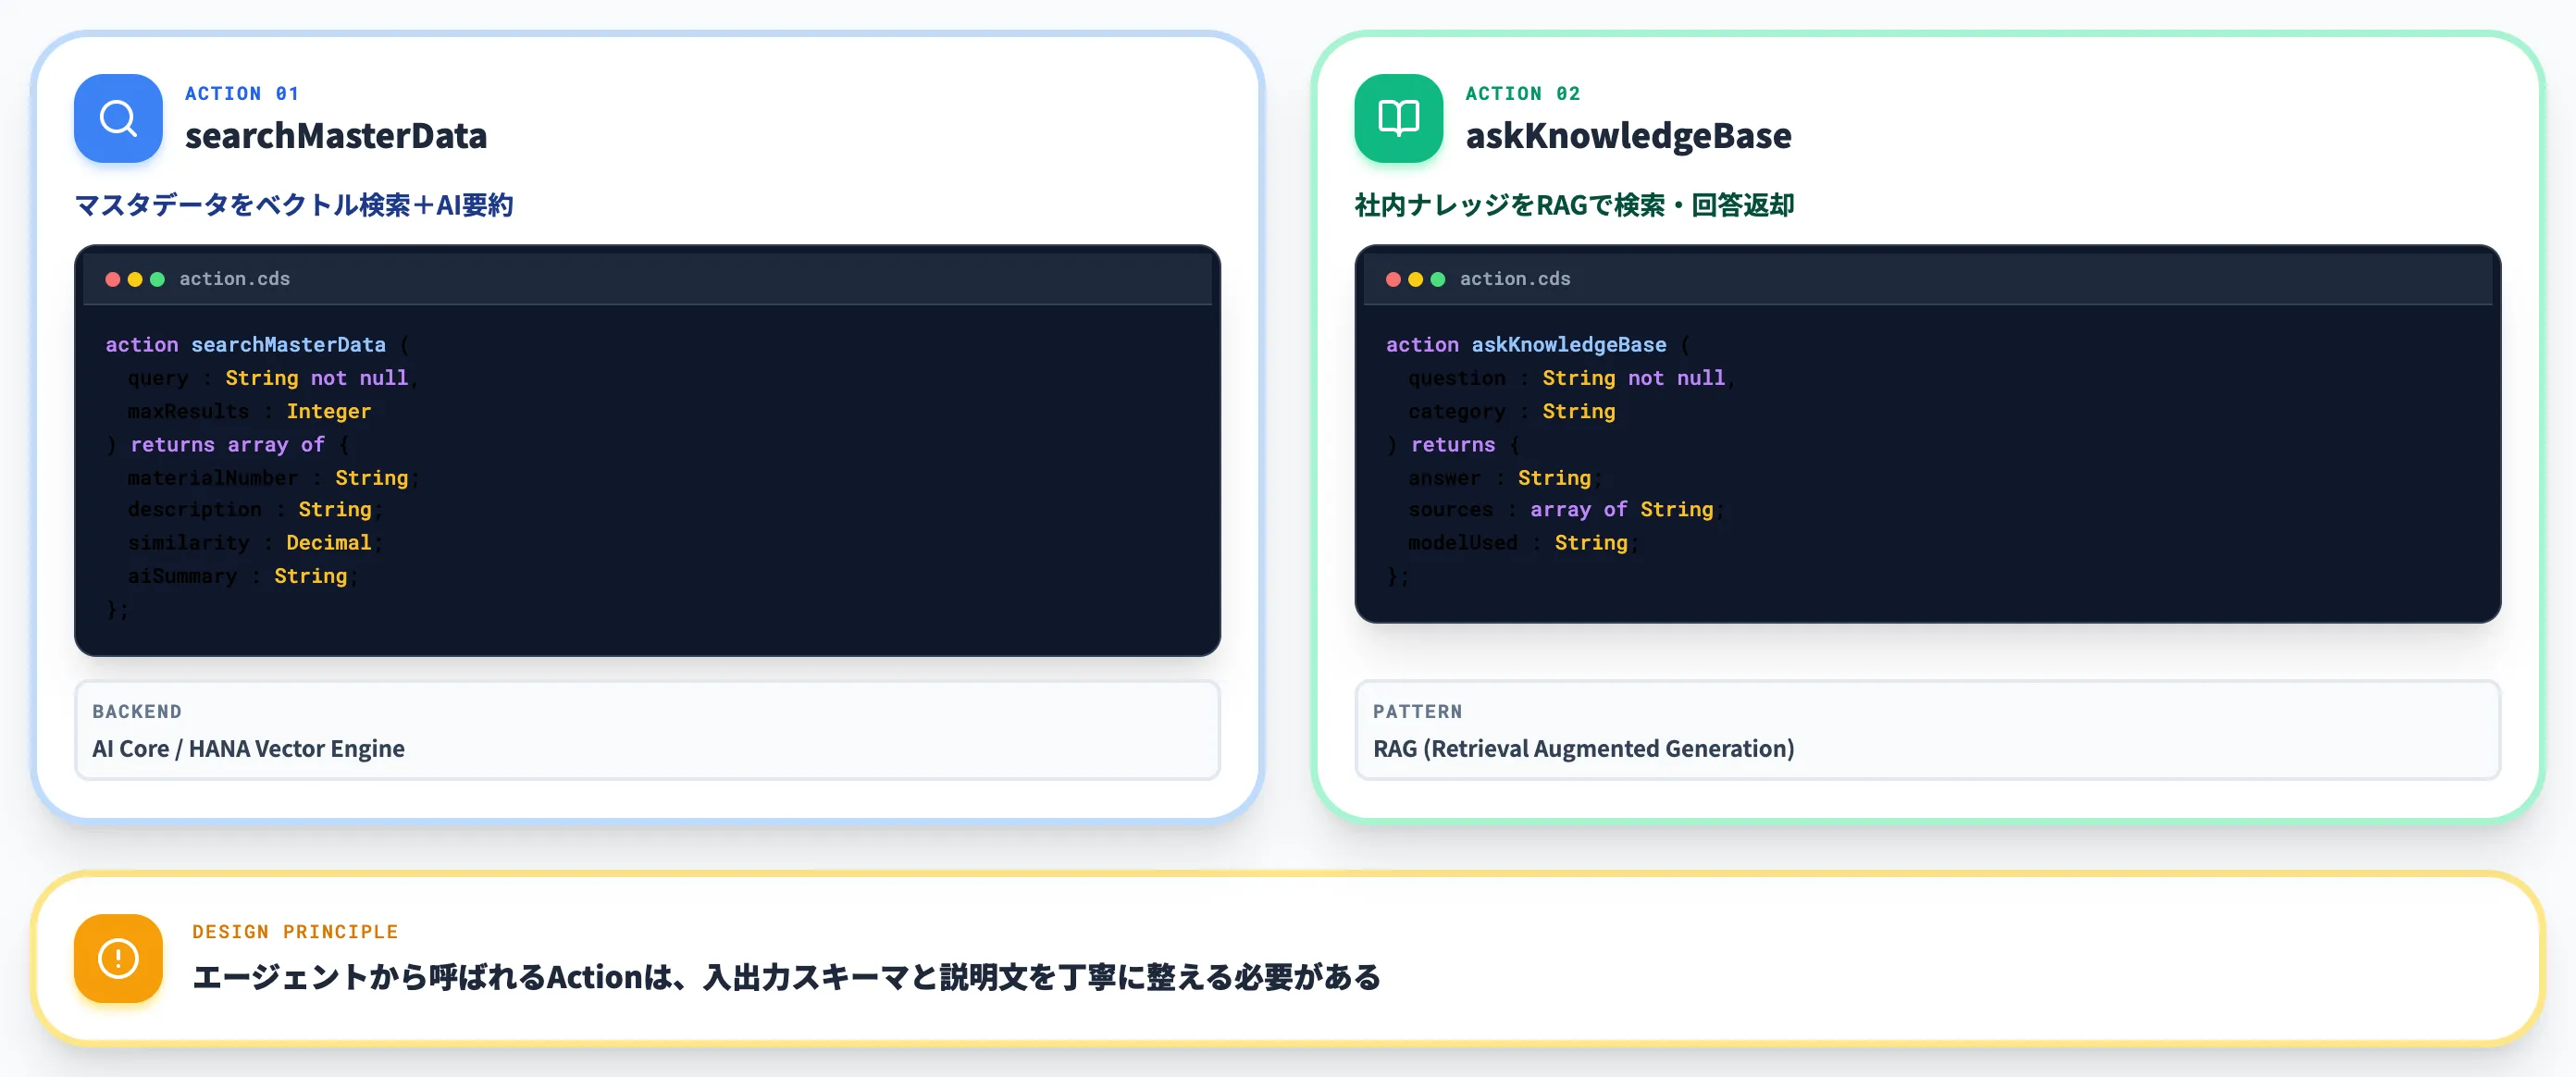Click action.cds filename in left code window
This screenshot has width=2576, height=1077.
235,279
